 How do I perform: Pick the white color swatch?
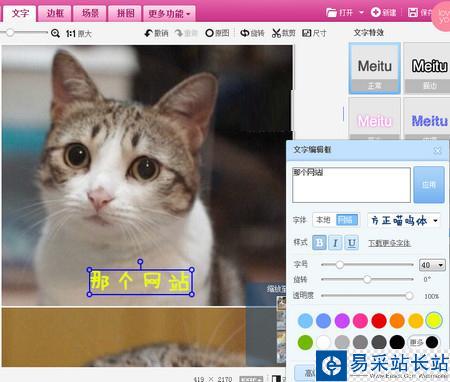323,342
